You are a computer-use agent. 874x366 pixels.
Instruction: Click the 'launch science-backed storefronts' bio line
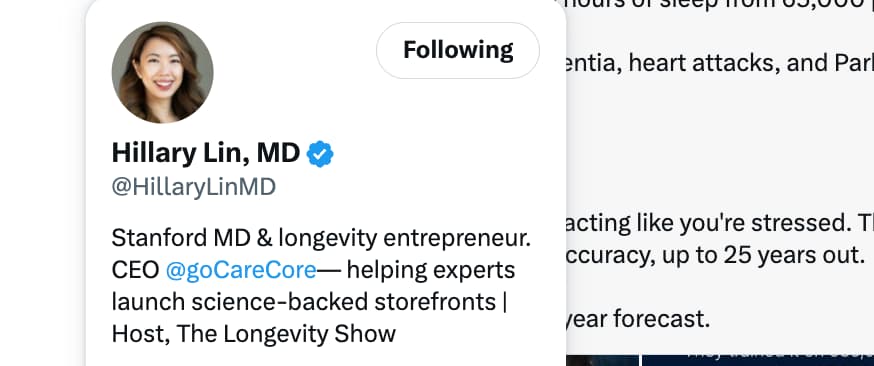pyautogui.click(x=304, y=302)
